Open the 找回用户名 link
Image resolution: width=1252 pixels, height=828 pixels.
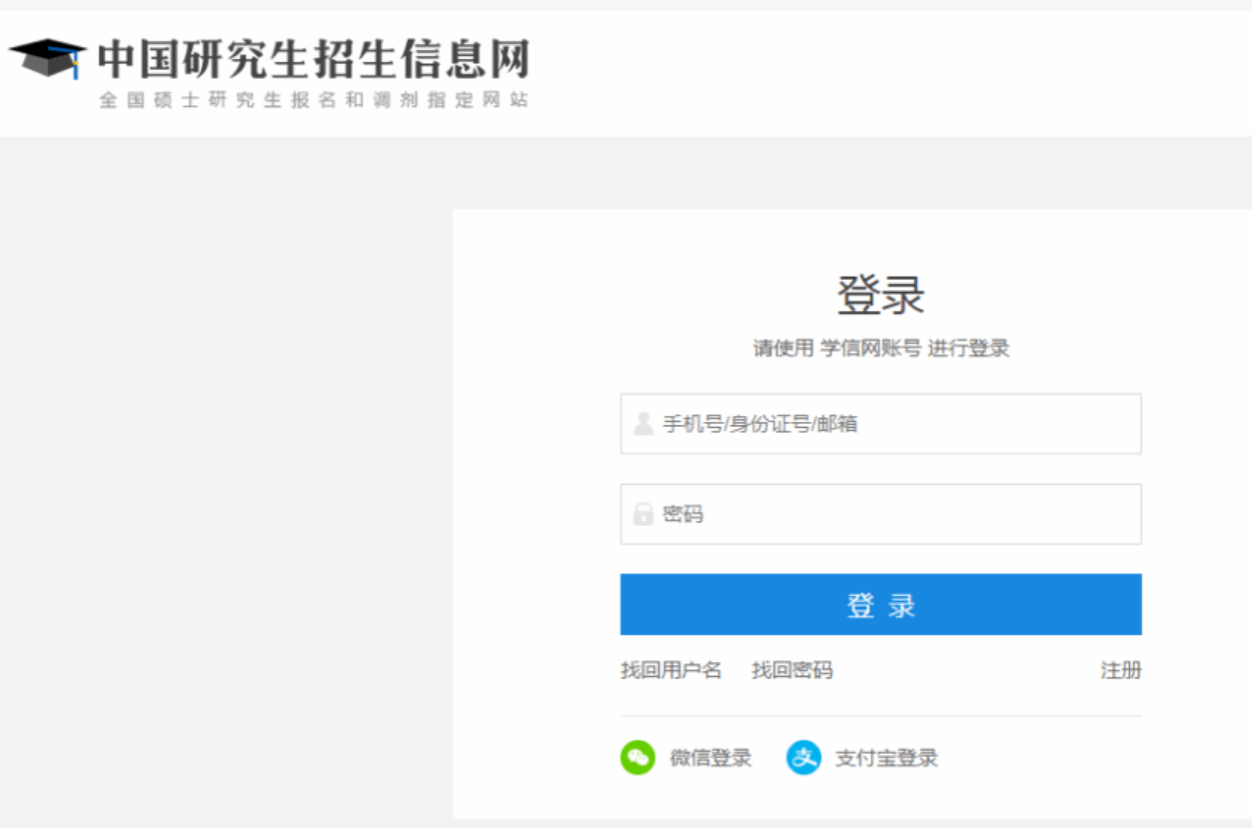pyautogui.click(x=670, y=670)
